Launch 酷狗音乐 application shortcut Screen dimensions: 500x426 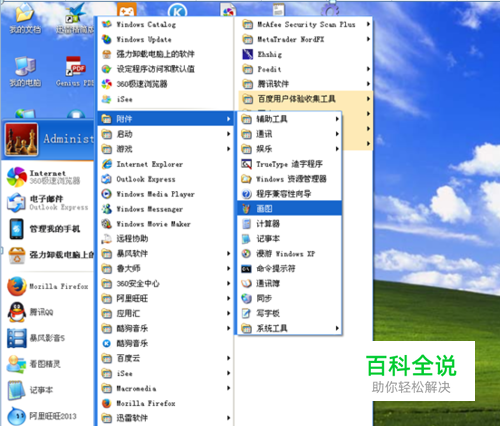[166, 343]
